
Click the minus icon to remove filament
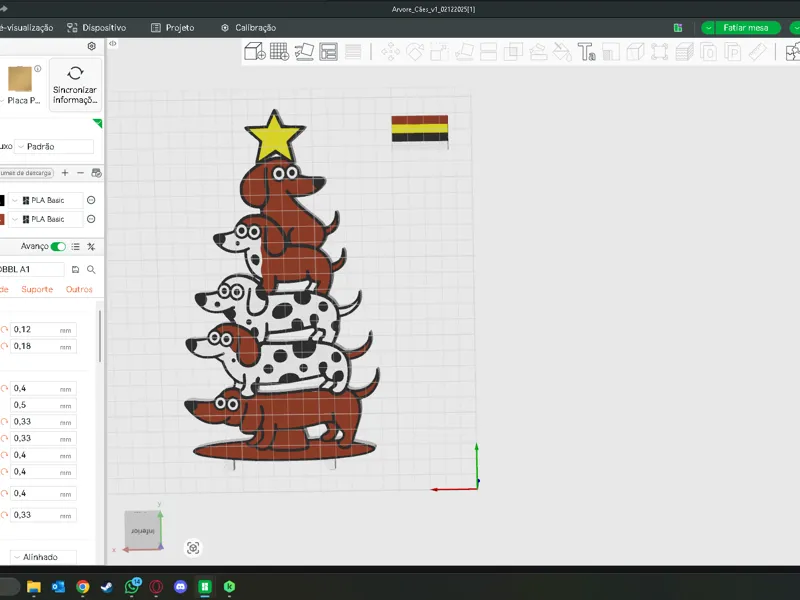point(80,173)
